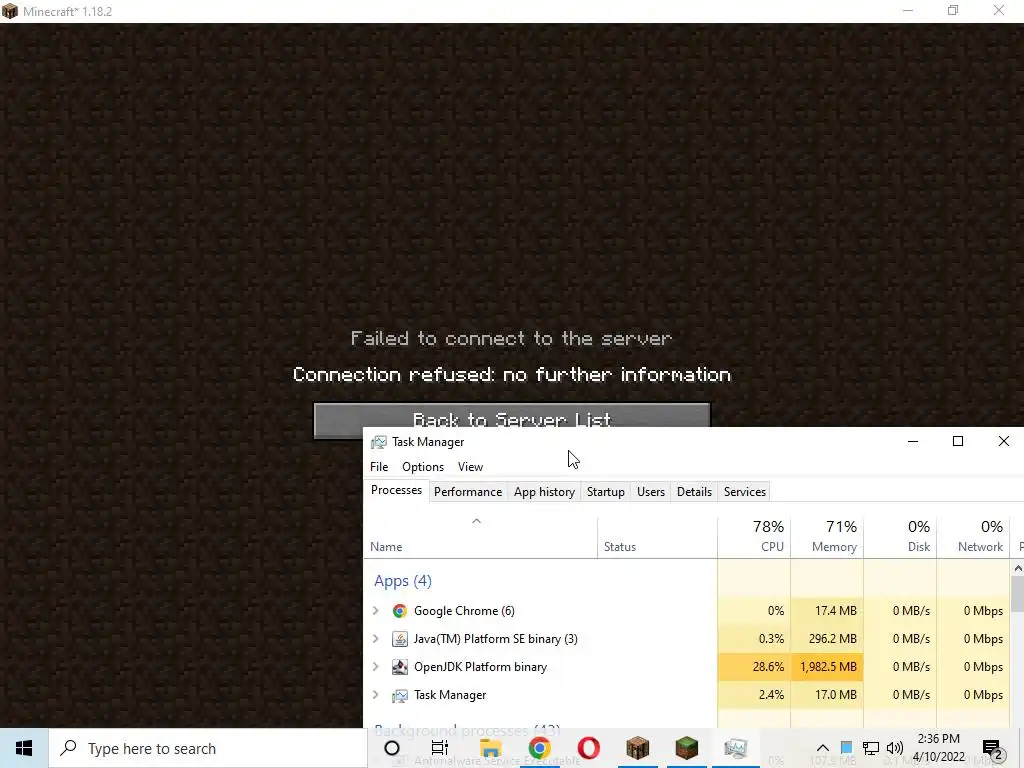
Task: Open Google Chrome from the taskbar
Action: pyautogui.click(x=539, y=748)
